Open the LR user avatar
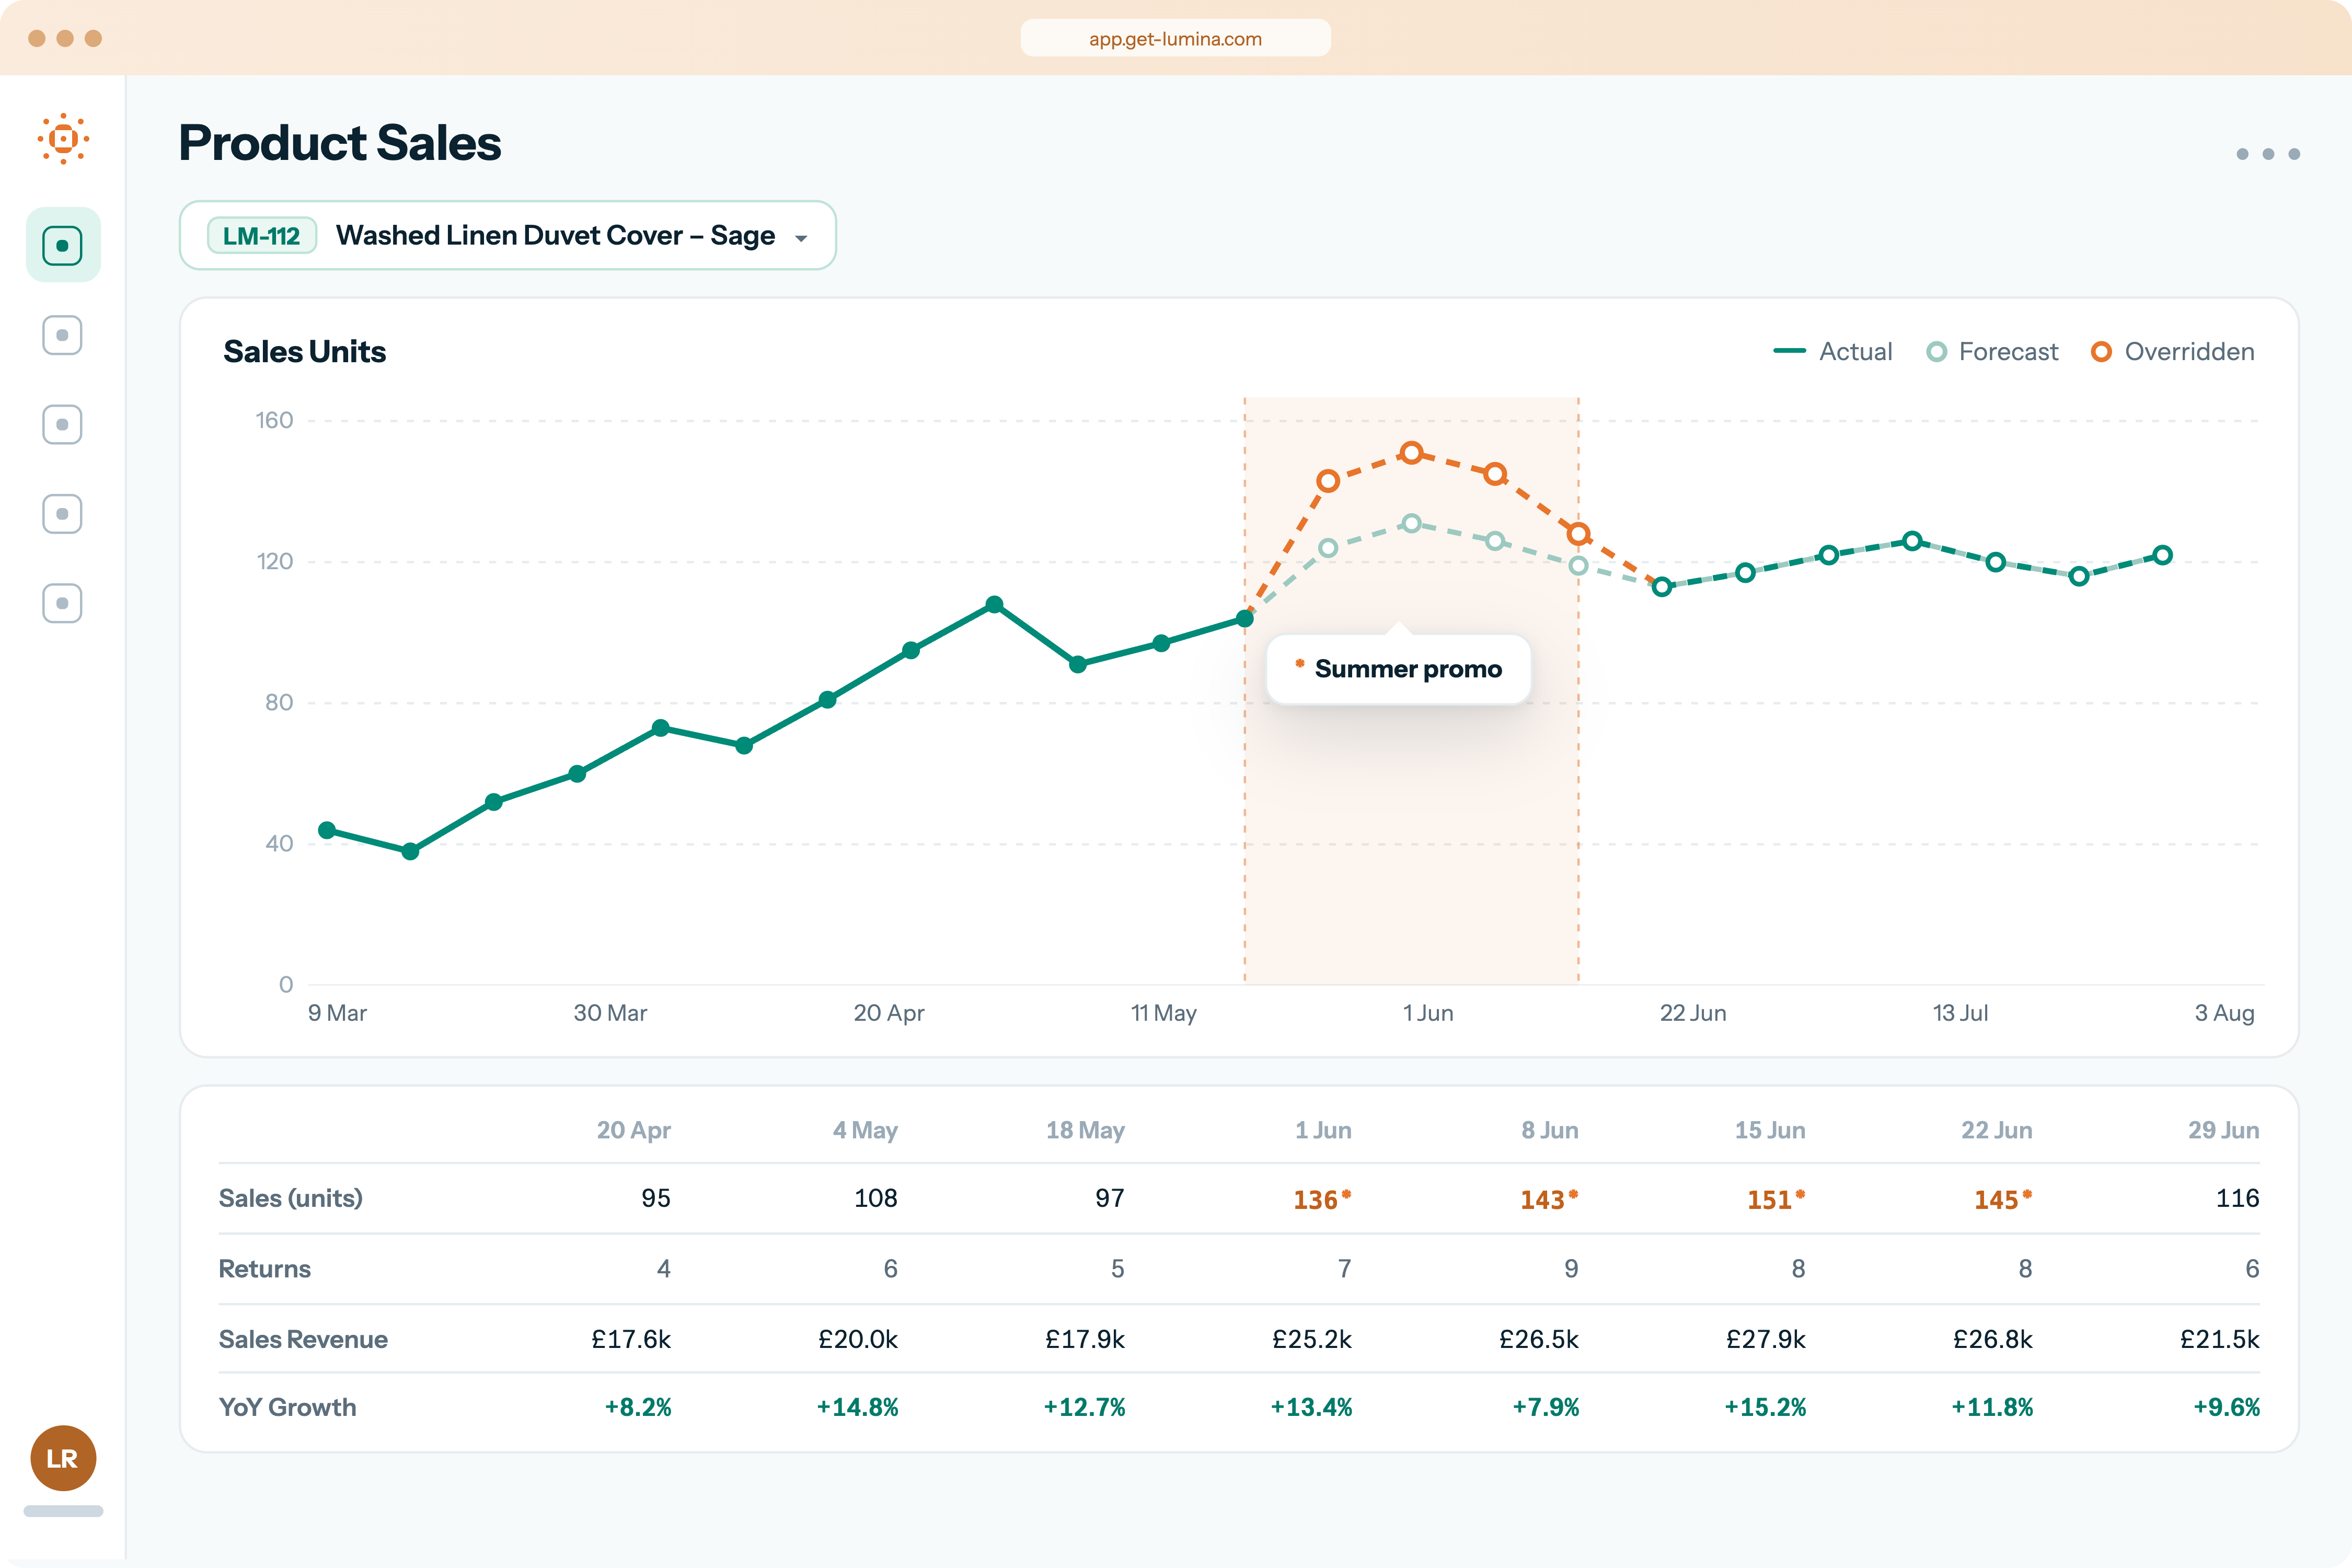The width and height of the screenshot is (2352, 1568). [63, 1458]
